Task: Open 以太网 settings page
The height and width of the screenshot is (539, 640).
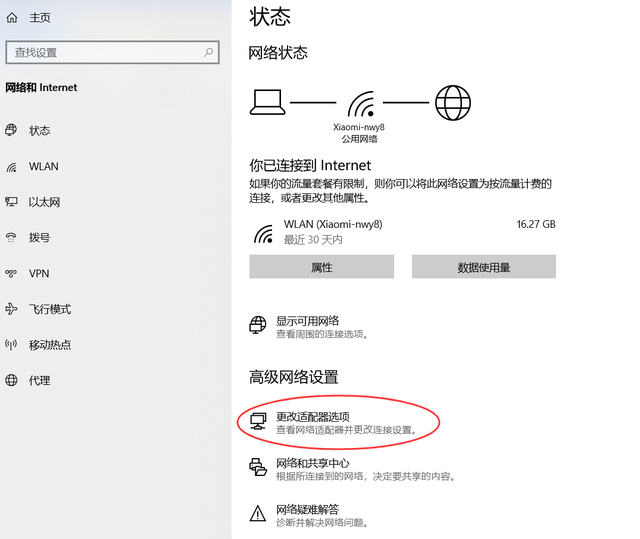Action: (44, 202)
